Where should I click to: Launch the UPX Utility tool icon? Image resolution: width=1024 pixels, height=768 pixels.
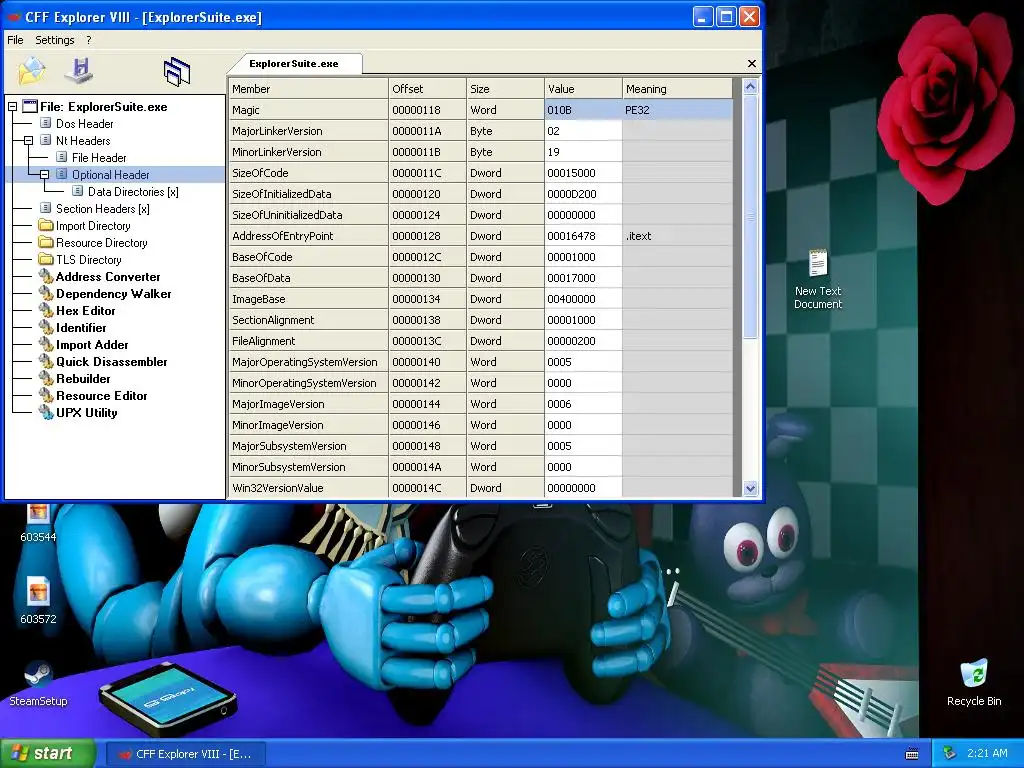pos(46,412)
